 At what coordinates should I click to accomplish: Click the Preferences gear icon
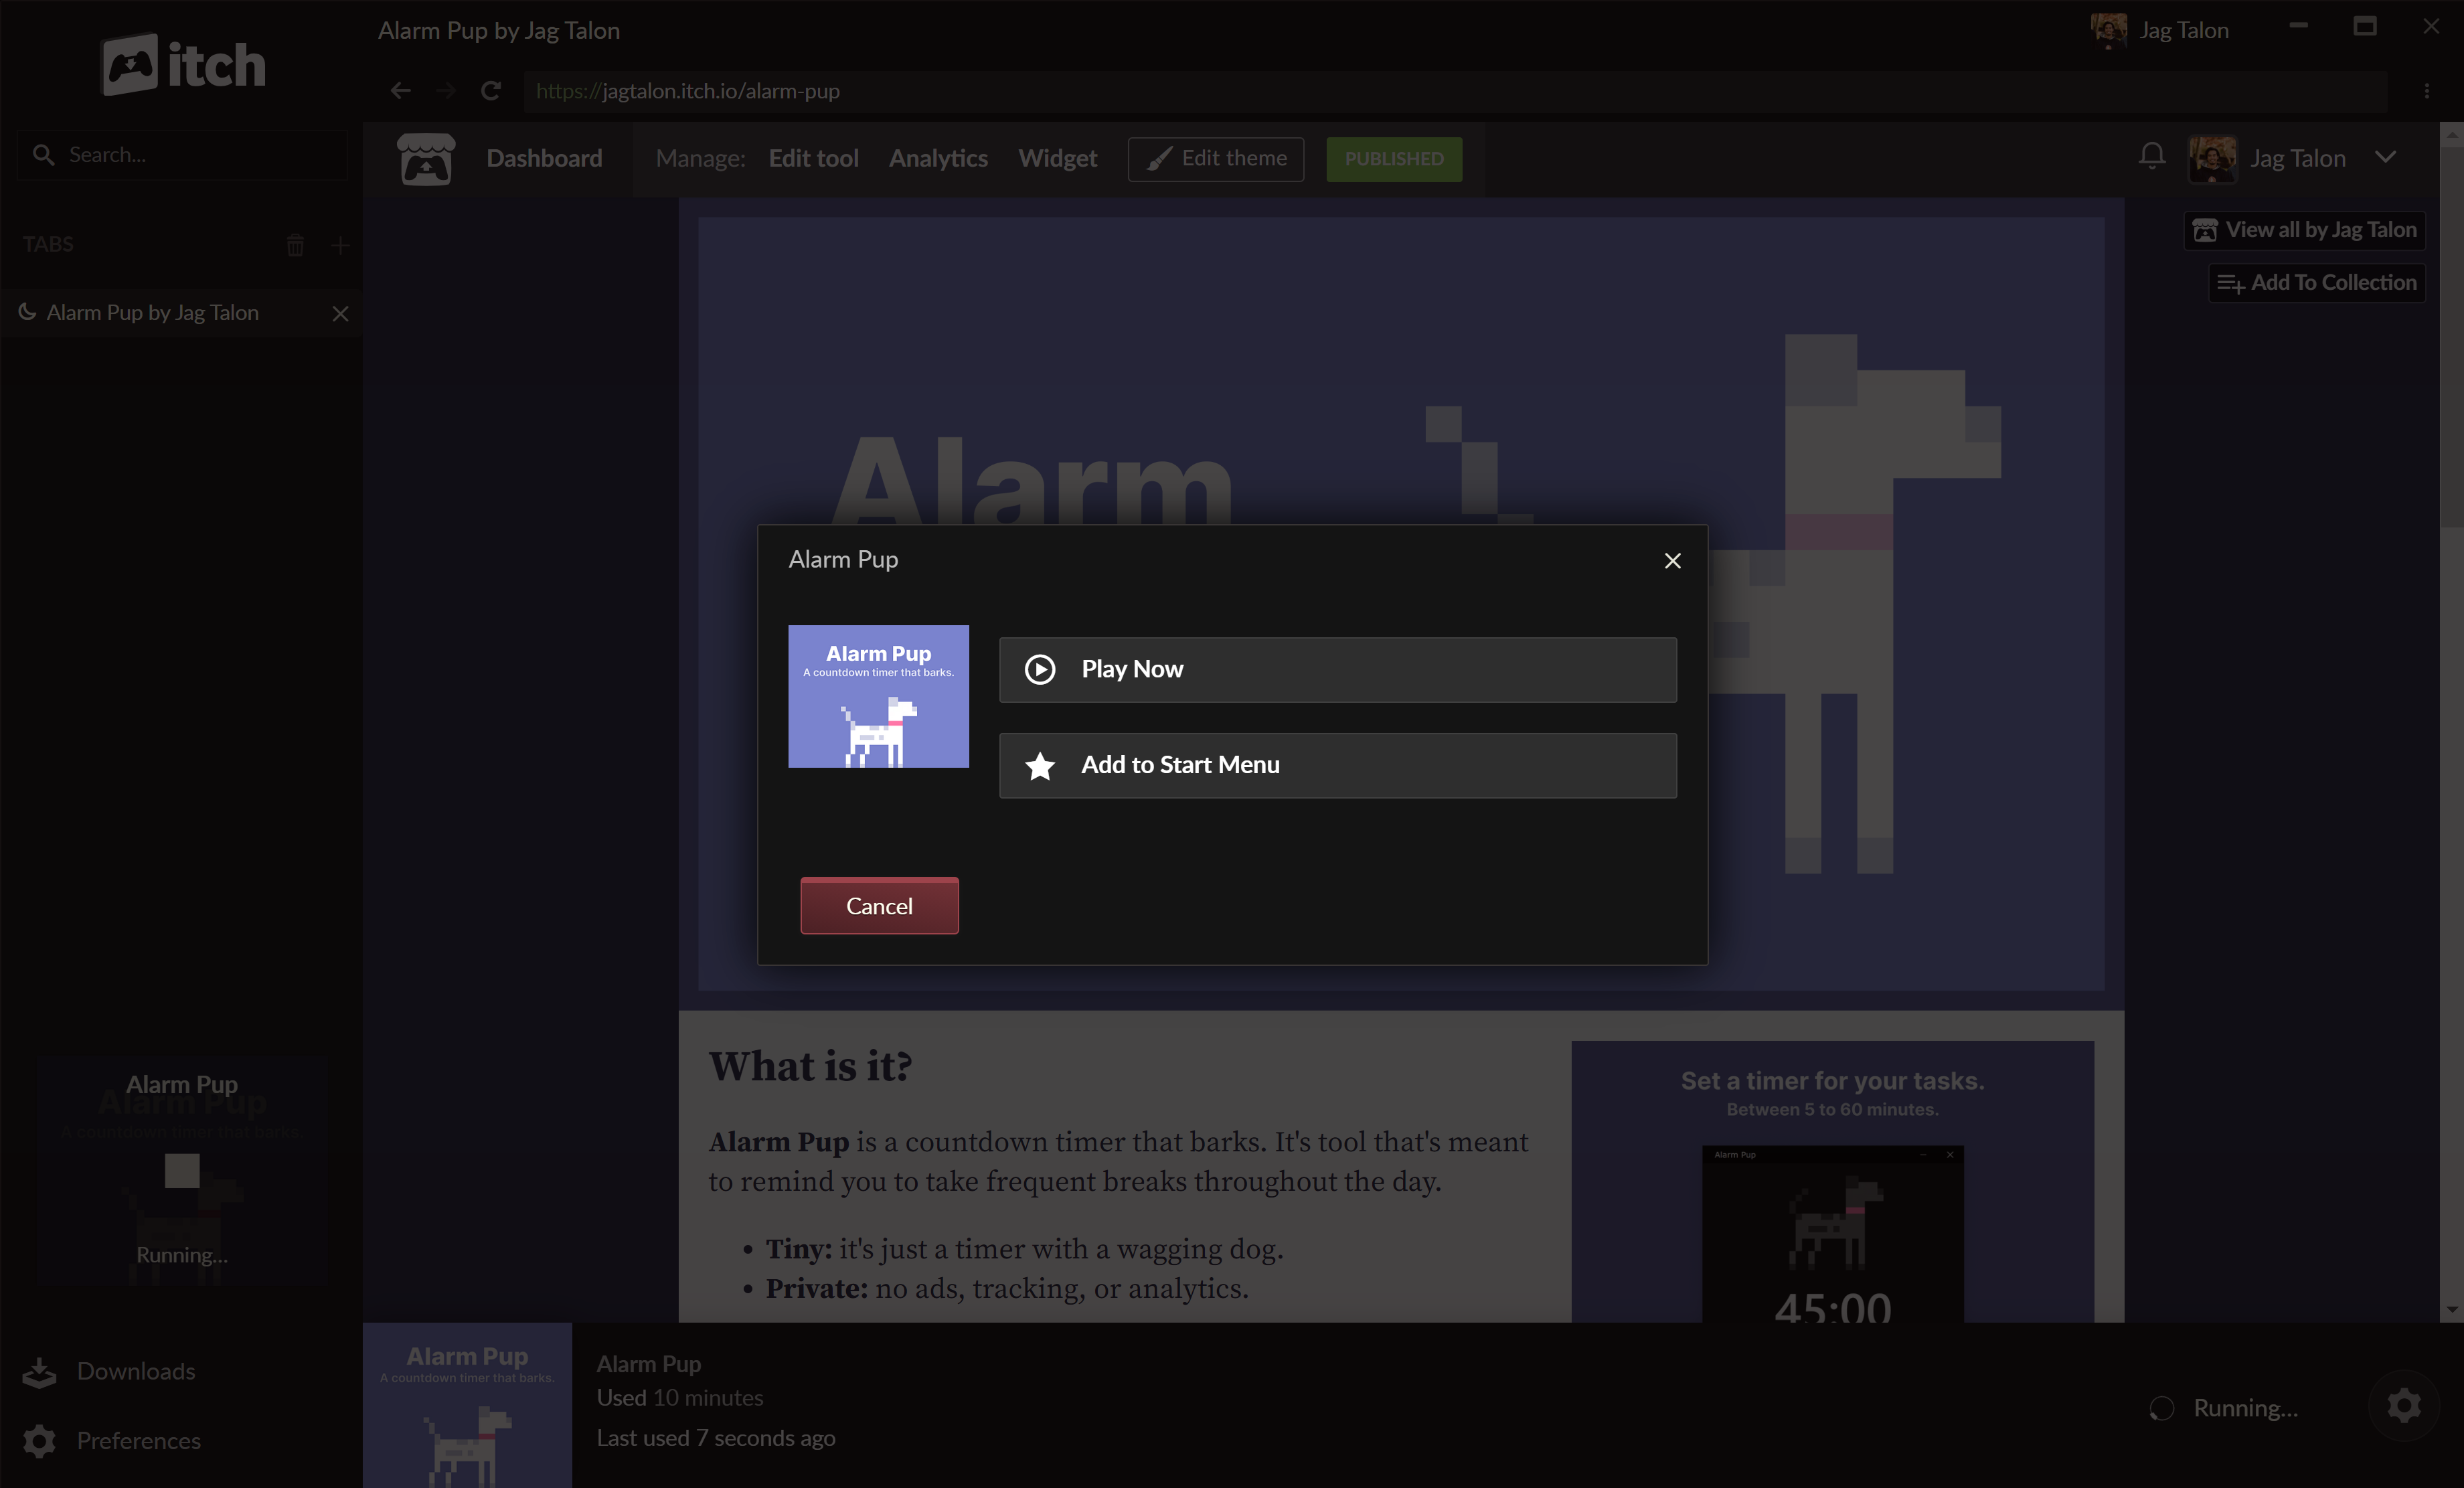click(40, 1440)
